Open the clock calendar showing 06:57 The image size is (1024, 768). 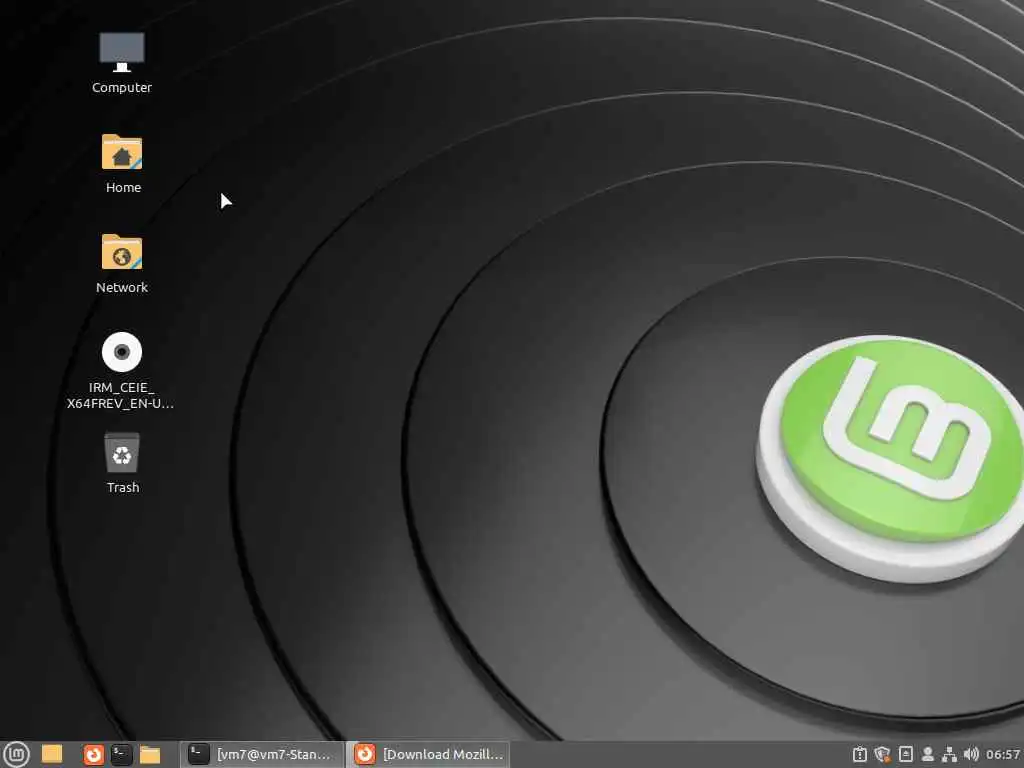(x=1003, y=754)
